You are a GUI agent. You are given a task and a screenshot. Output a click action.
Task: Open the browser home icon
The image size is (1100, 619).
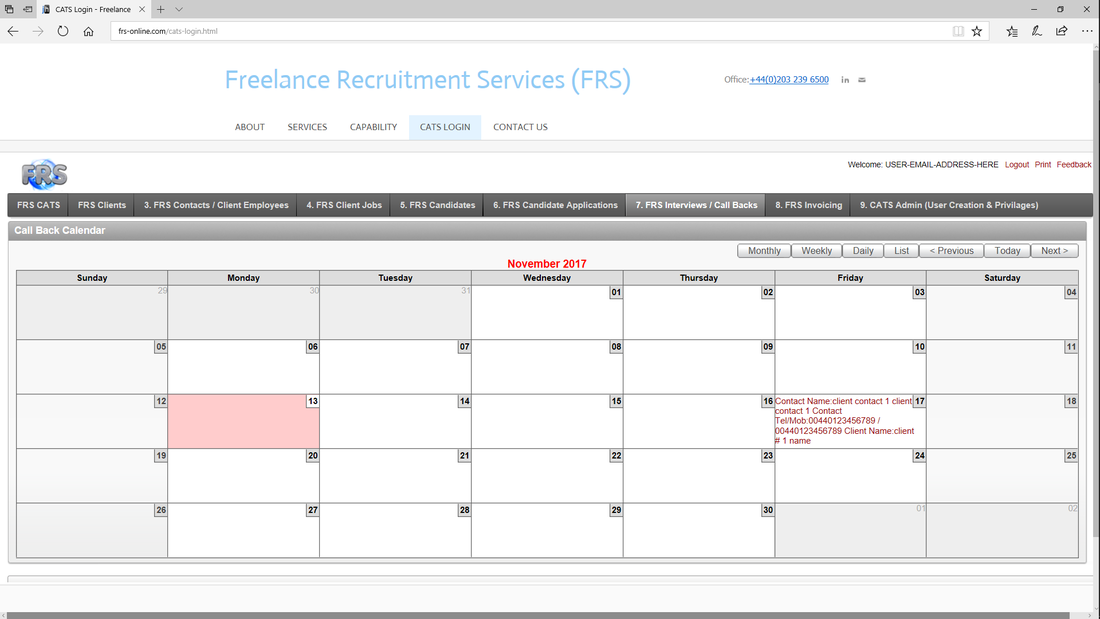point(88,31)
